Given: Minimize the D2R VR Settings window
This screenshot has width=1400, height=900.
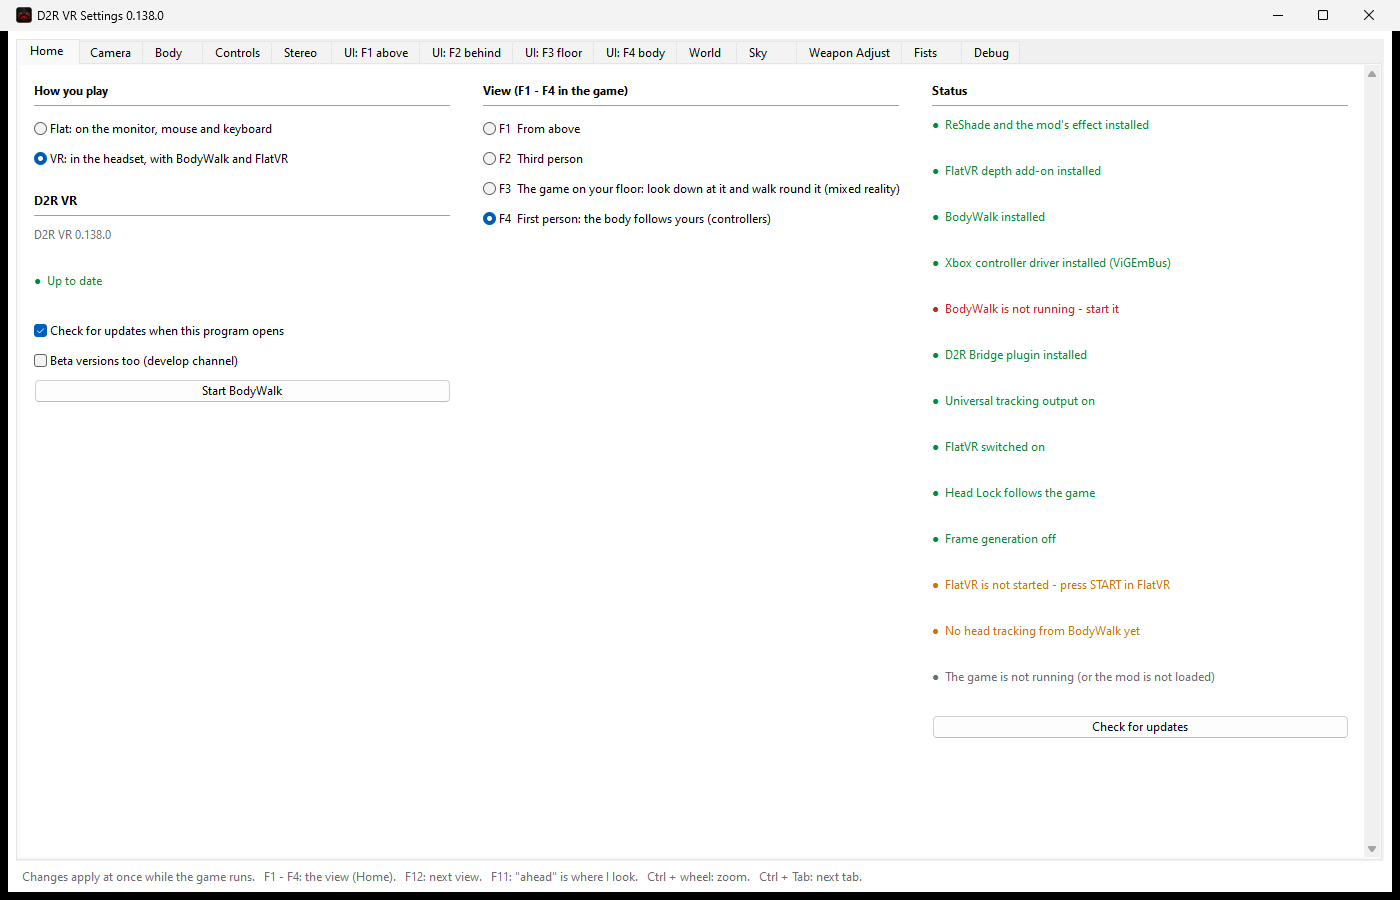Looking at the screenshot, I should point(1278,15).
